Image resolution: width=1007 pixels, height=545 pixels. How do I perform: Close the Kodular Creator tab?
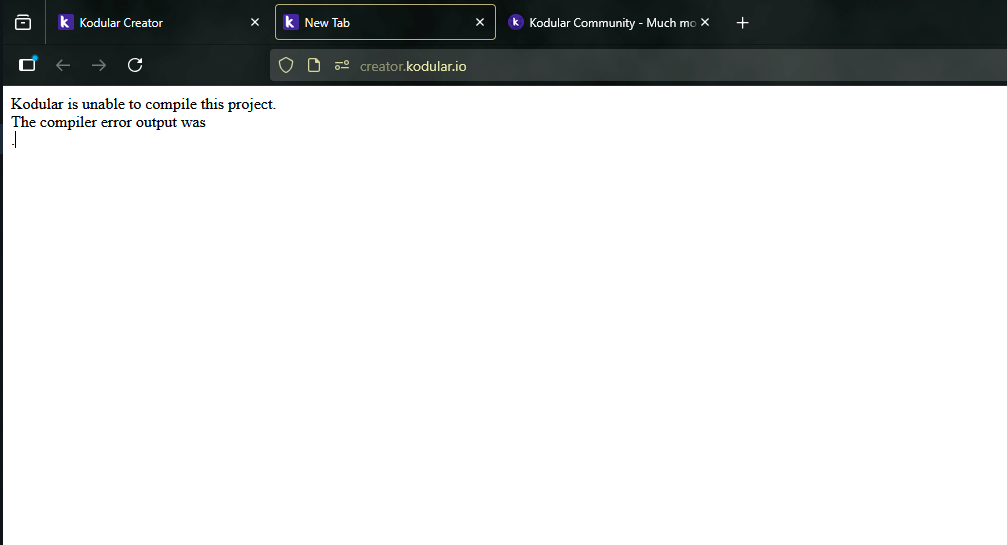pos(255,22)
